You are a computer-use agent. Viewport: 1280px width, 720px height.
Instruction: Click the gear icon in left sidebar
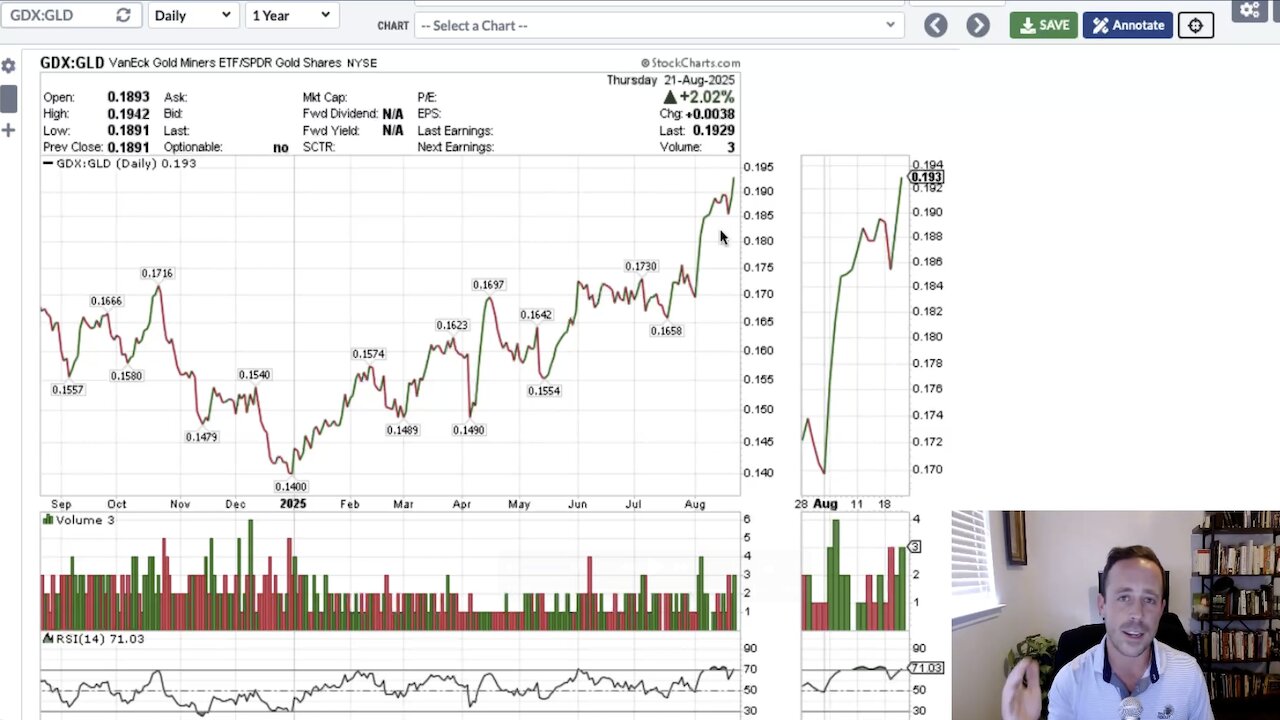pyautogui.click(x=8, y=66)
